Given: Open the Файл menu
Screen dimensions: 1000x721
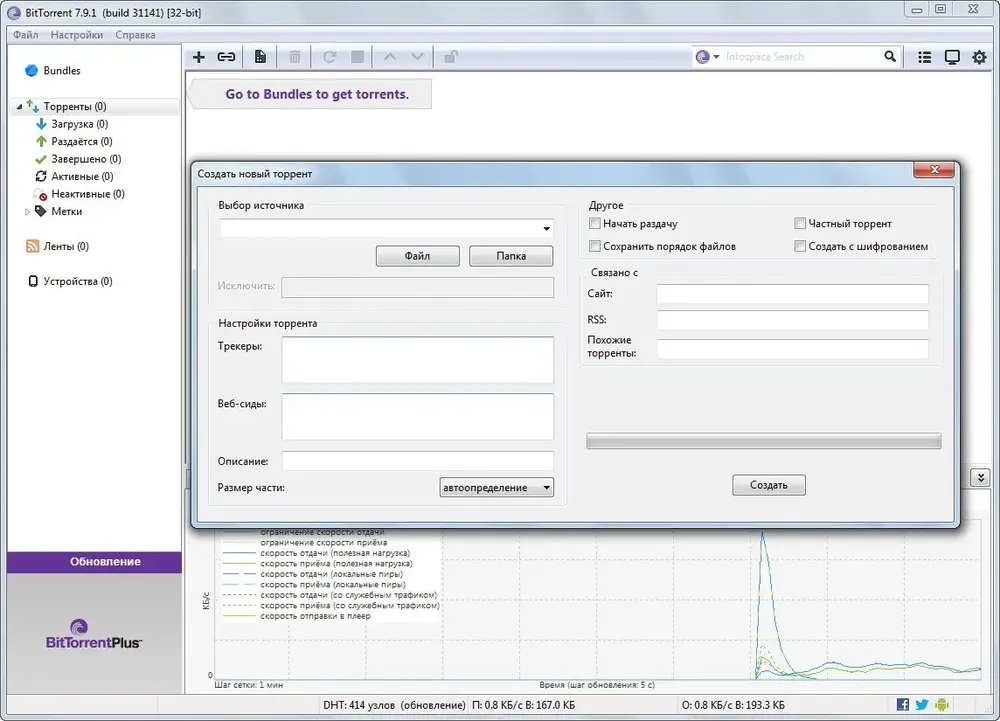Looking at the screenshot, I should (x=26, y=34).
